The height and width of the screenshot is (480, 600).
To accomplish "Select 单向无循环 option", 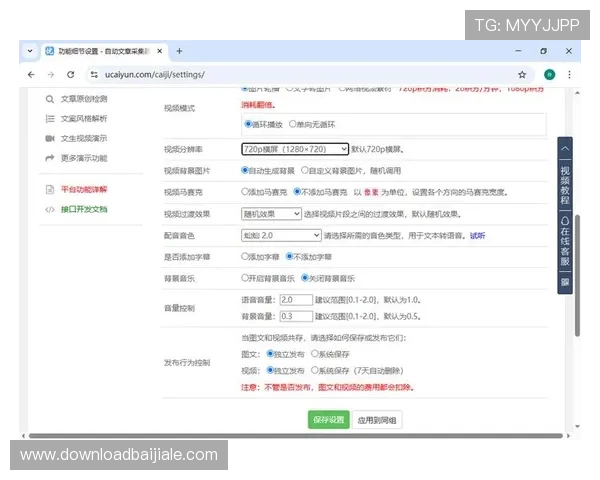I will tap(293, 124).
